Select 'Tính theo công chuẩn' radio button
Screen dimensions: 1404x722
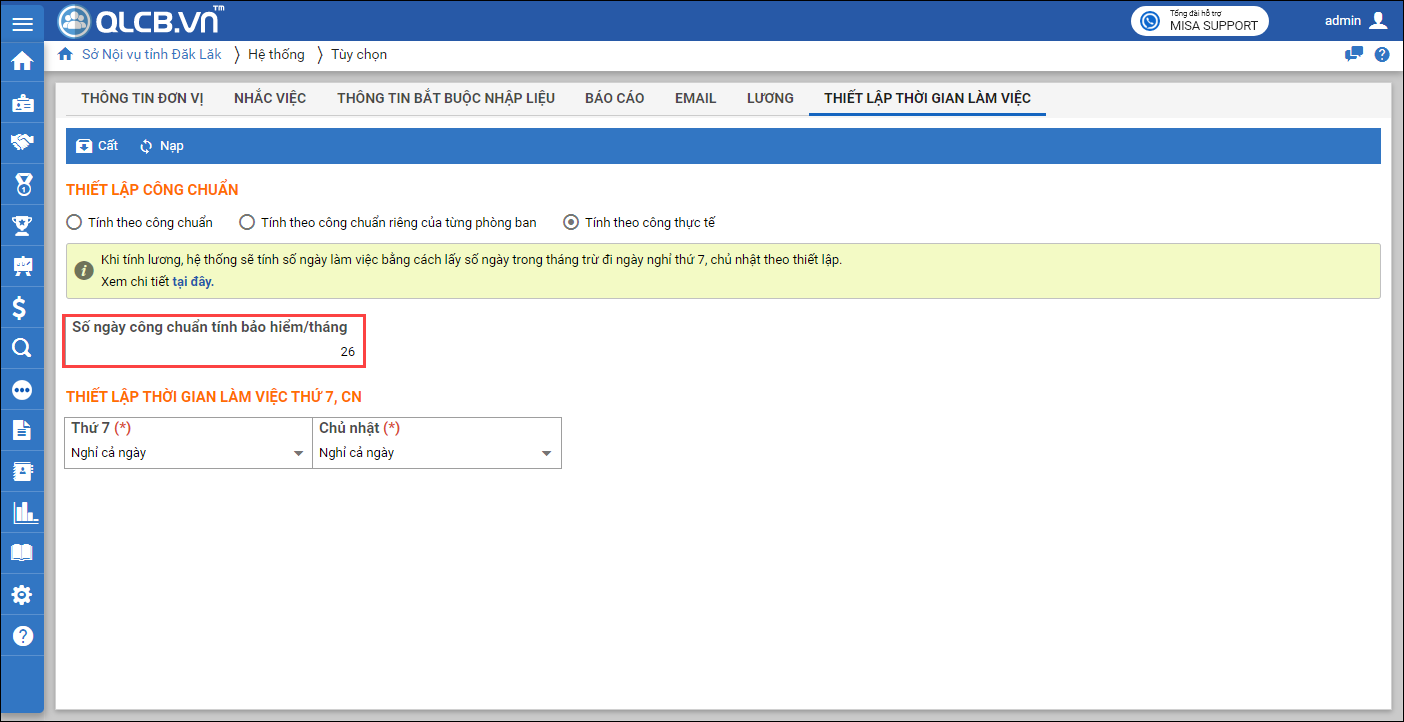click(x=75, y=222)
